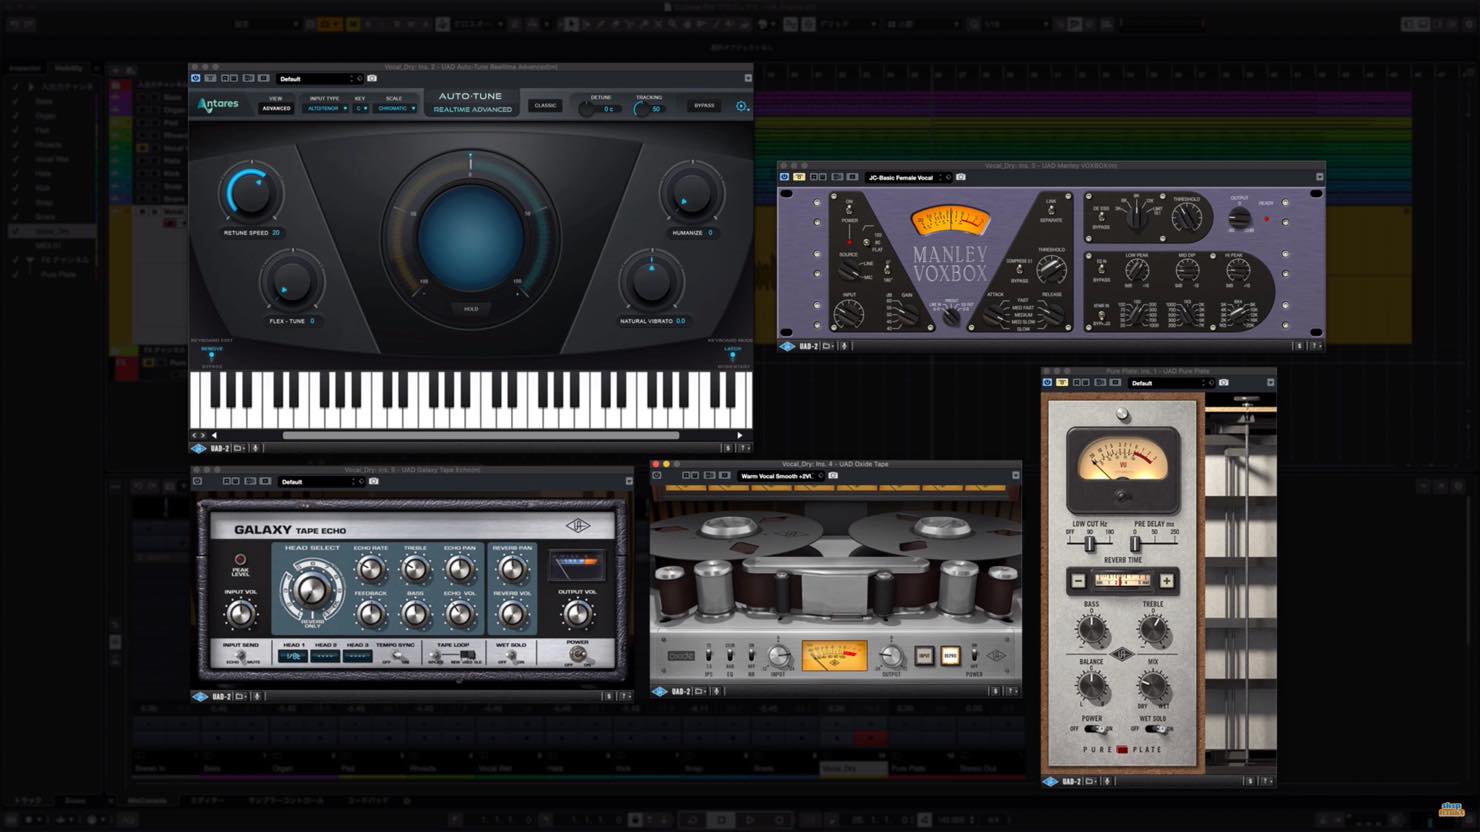Toggle the VOXBOX EQ In bypass switch
1480x832 pixels.
pos(1100,270)
